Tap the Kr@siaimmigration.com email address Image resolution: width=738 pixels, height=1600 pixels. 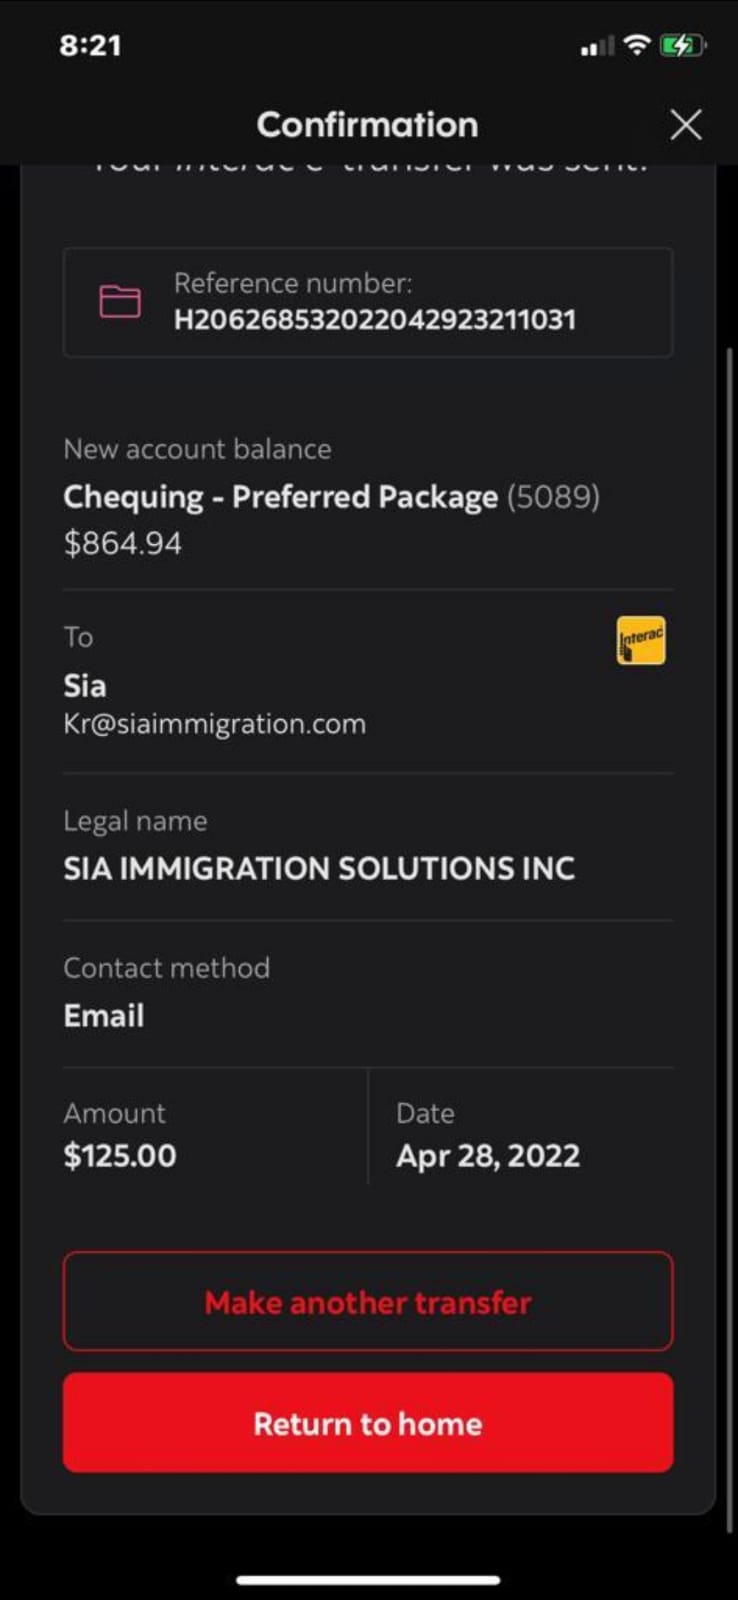pyautogui.click(x=214, y=724)
